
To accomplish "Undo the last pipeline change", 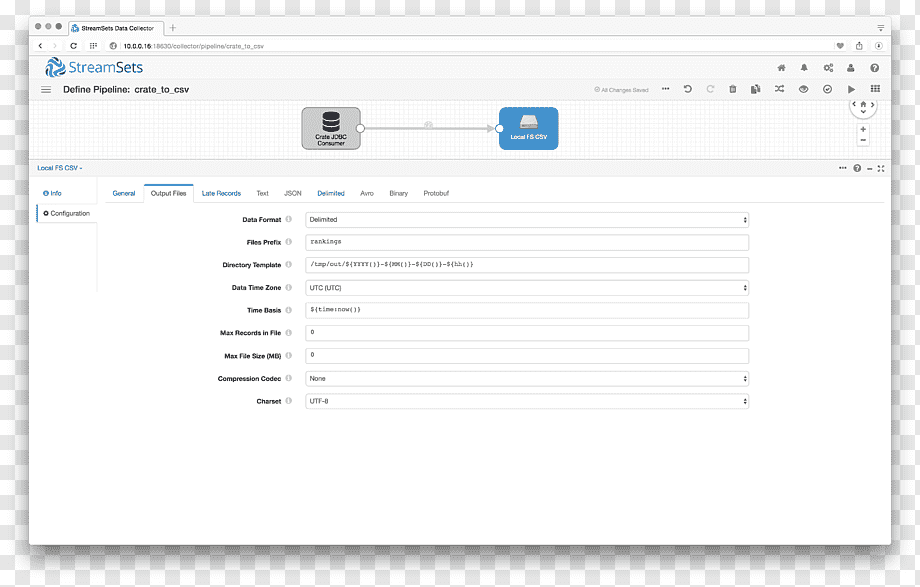I will pyautogui.click(x=688, y=89).
